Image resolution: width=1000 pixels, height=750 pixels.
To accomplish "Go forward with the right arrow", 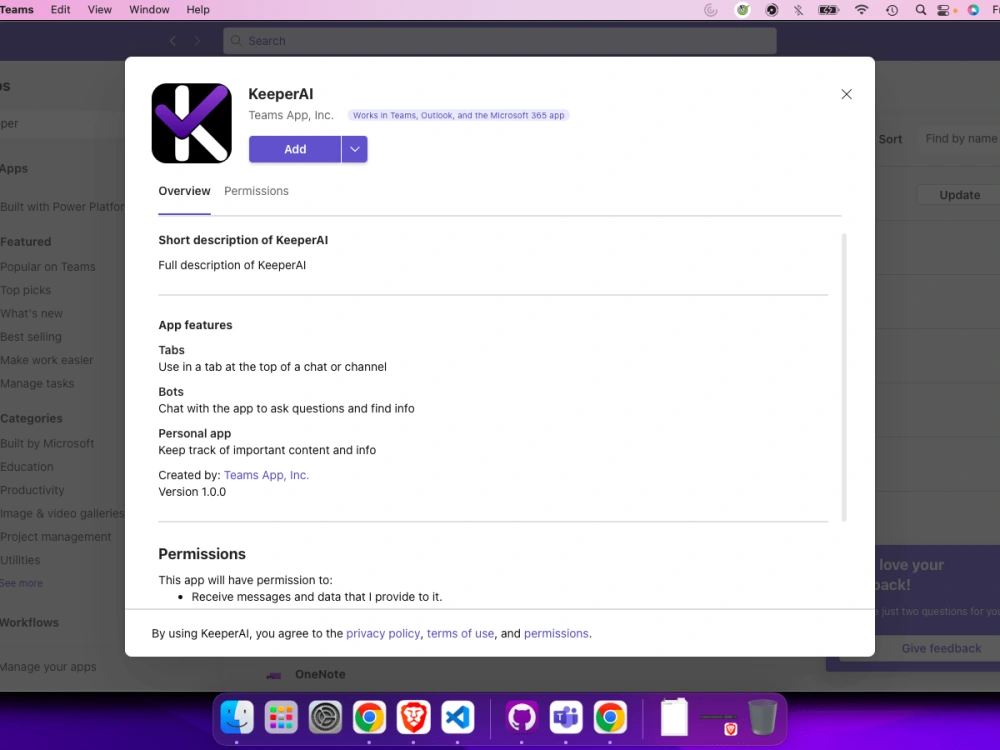I will point(197,41).
